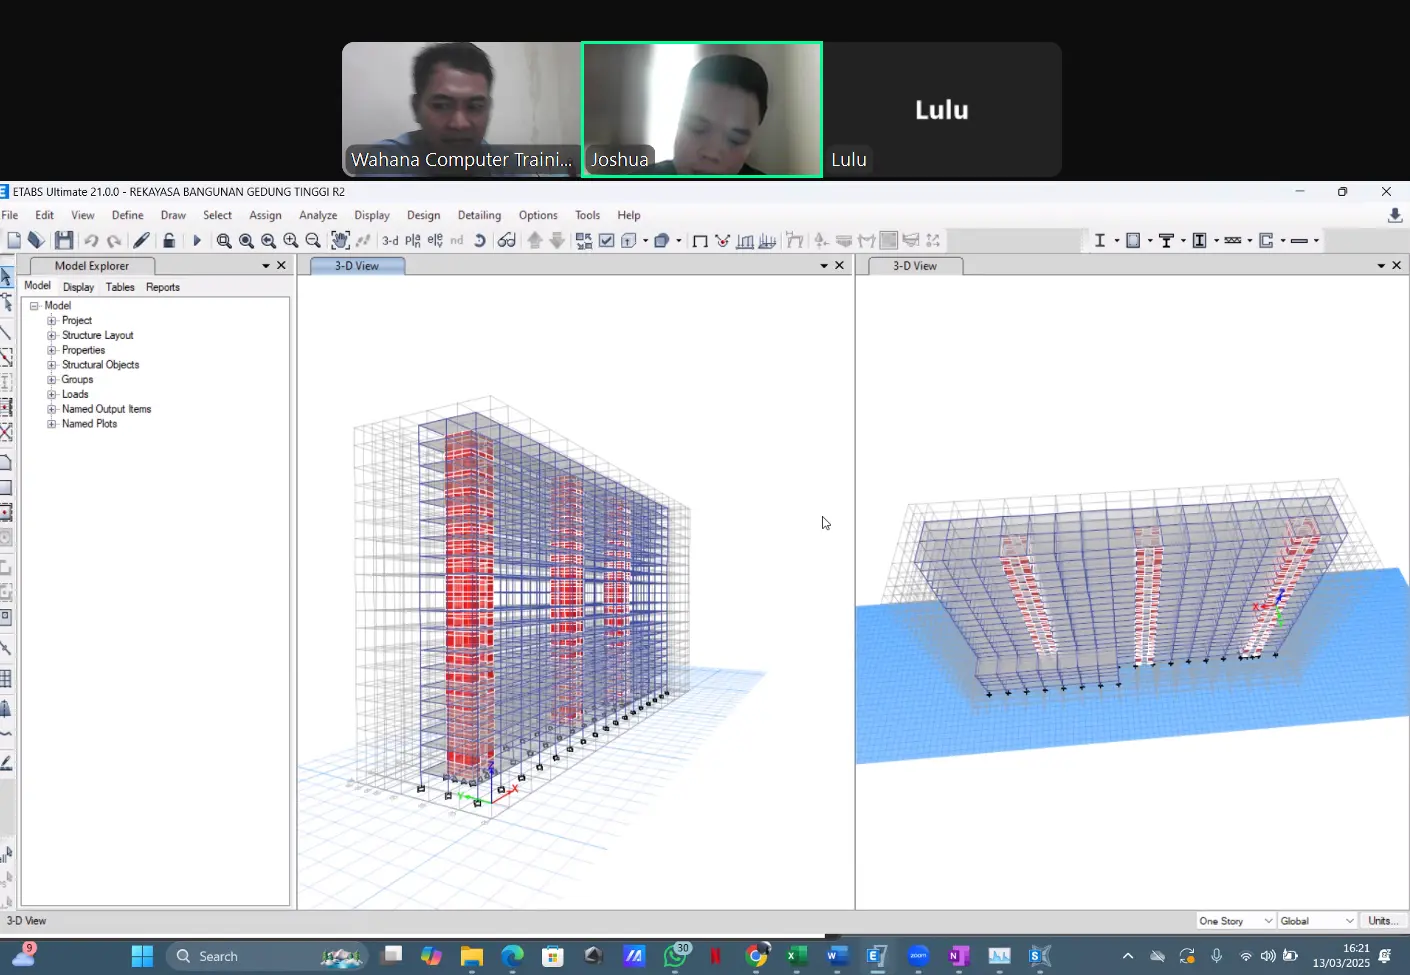Run analysis with the play arrow icon
Image resolution: width=1410 pixels, height=975 pixels.
pos(197,240)
